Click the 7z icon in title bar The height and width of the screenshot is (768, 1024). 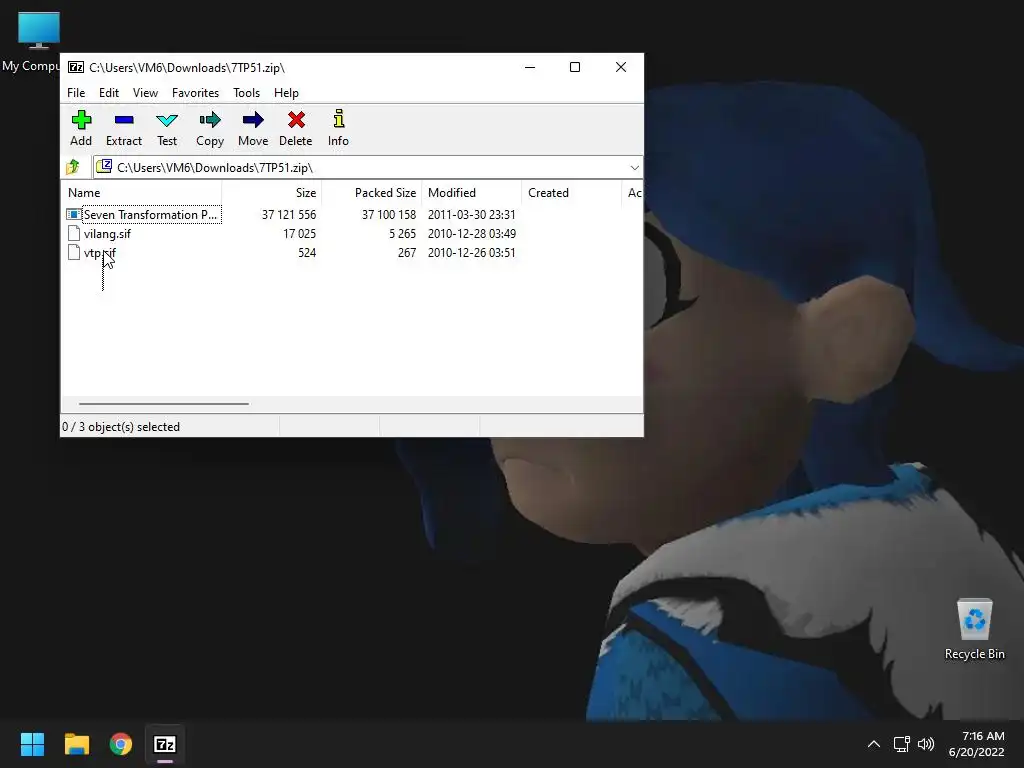click(76, 67)
